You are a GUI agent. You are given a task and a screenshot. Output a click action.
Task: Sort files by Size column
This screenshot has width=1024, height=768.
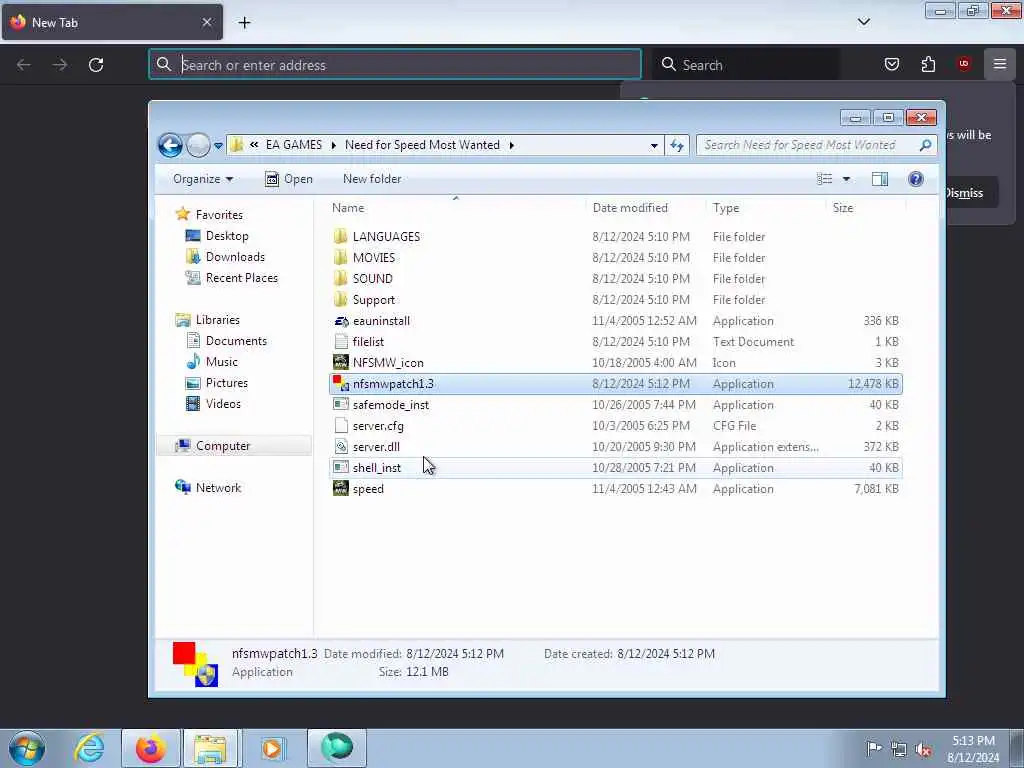pos(865,208)
